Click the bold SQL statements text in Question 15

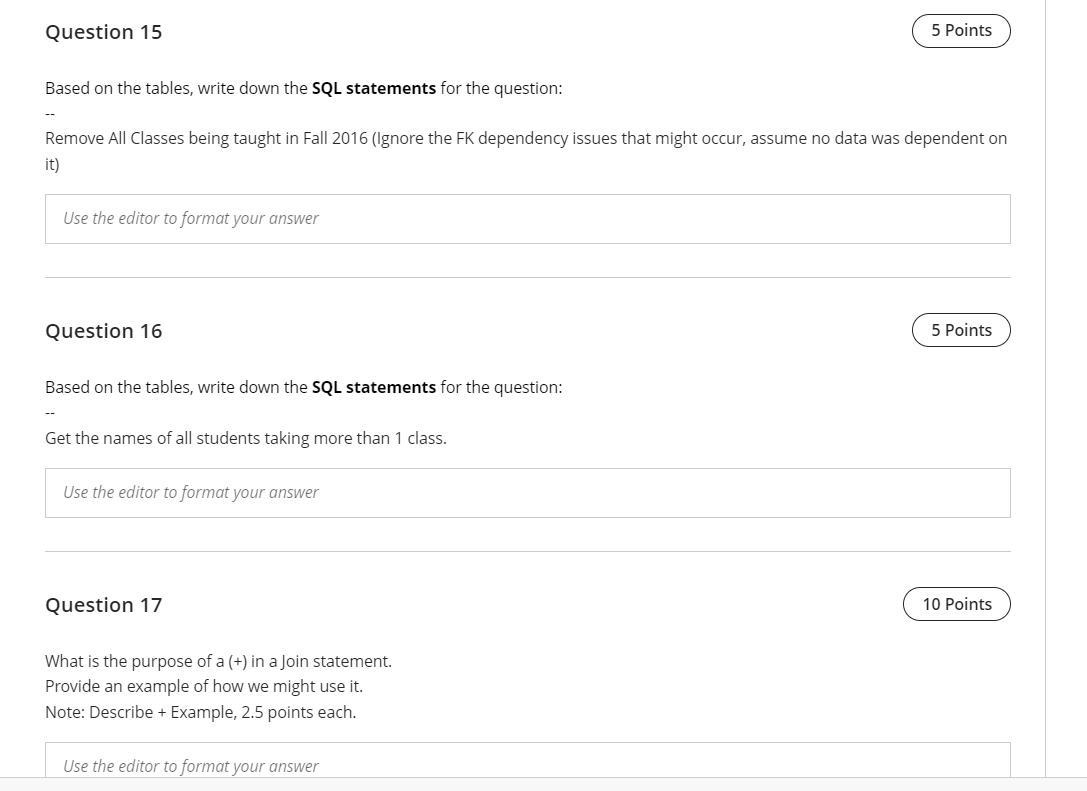click(373, 88)
